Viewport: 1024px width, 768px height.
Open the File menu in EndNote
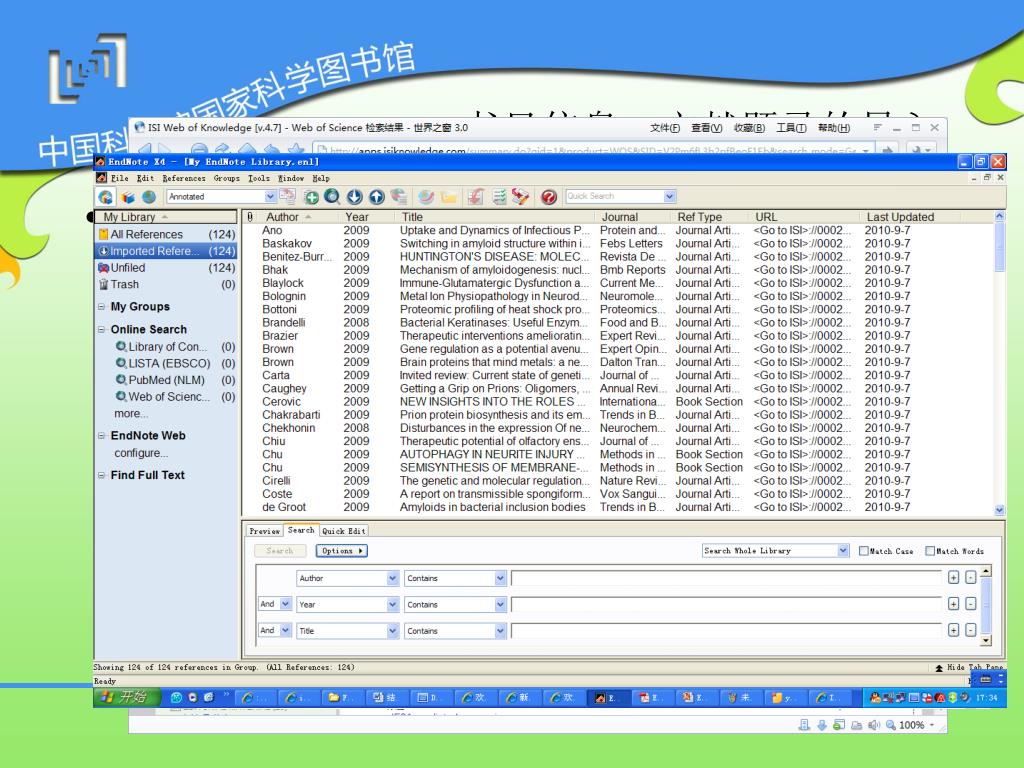pos(120,178)
